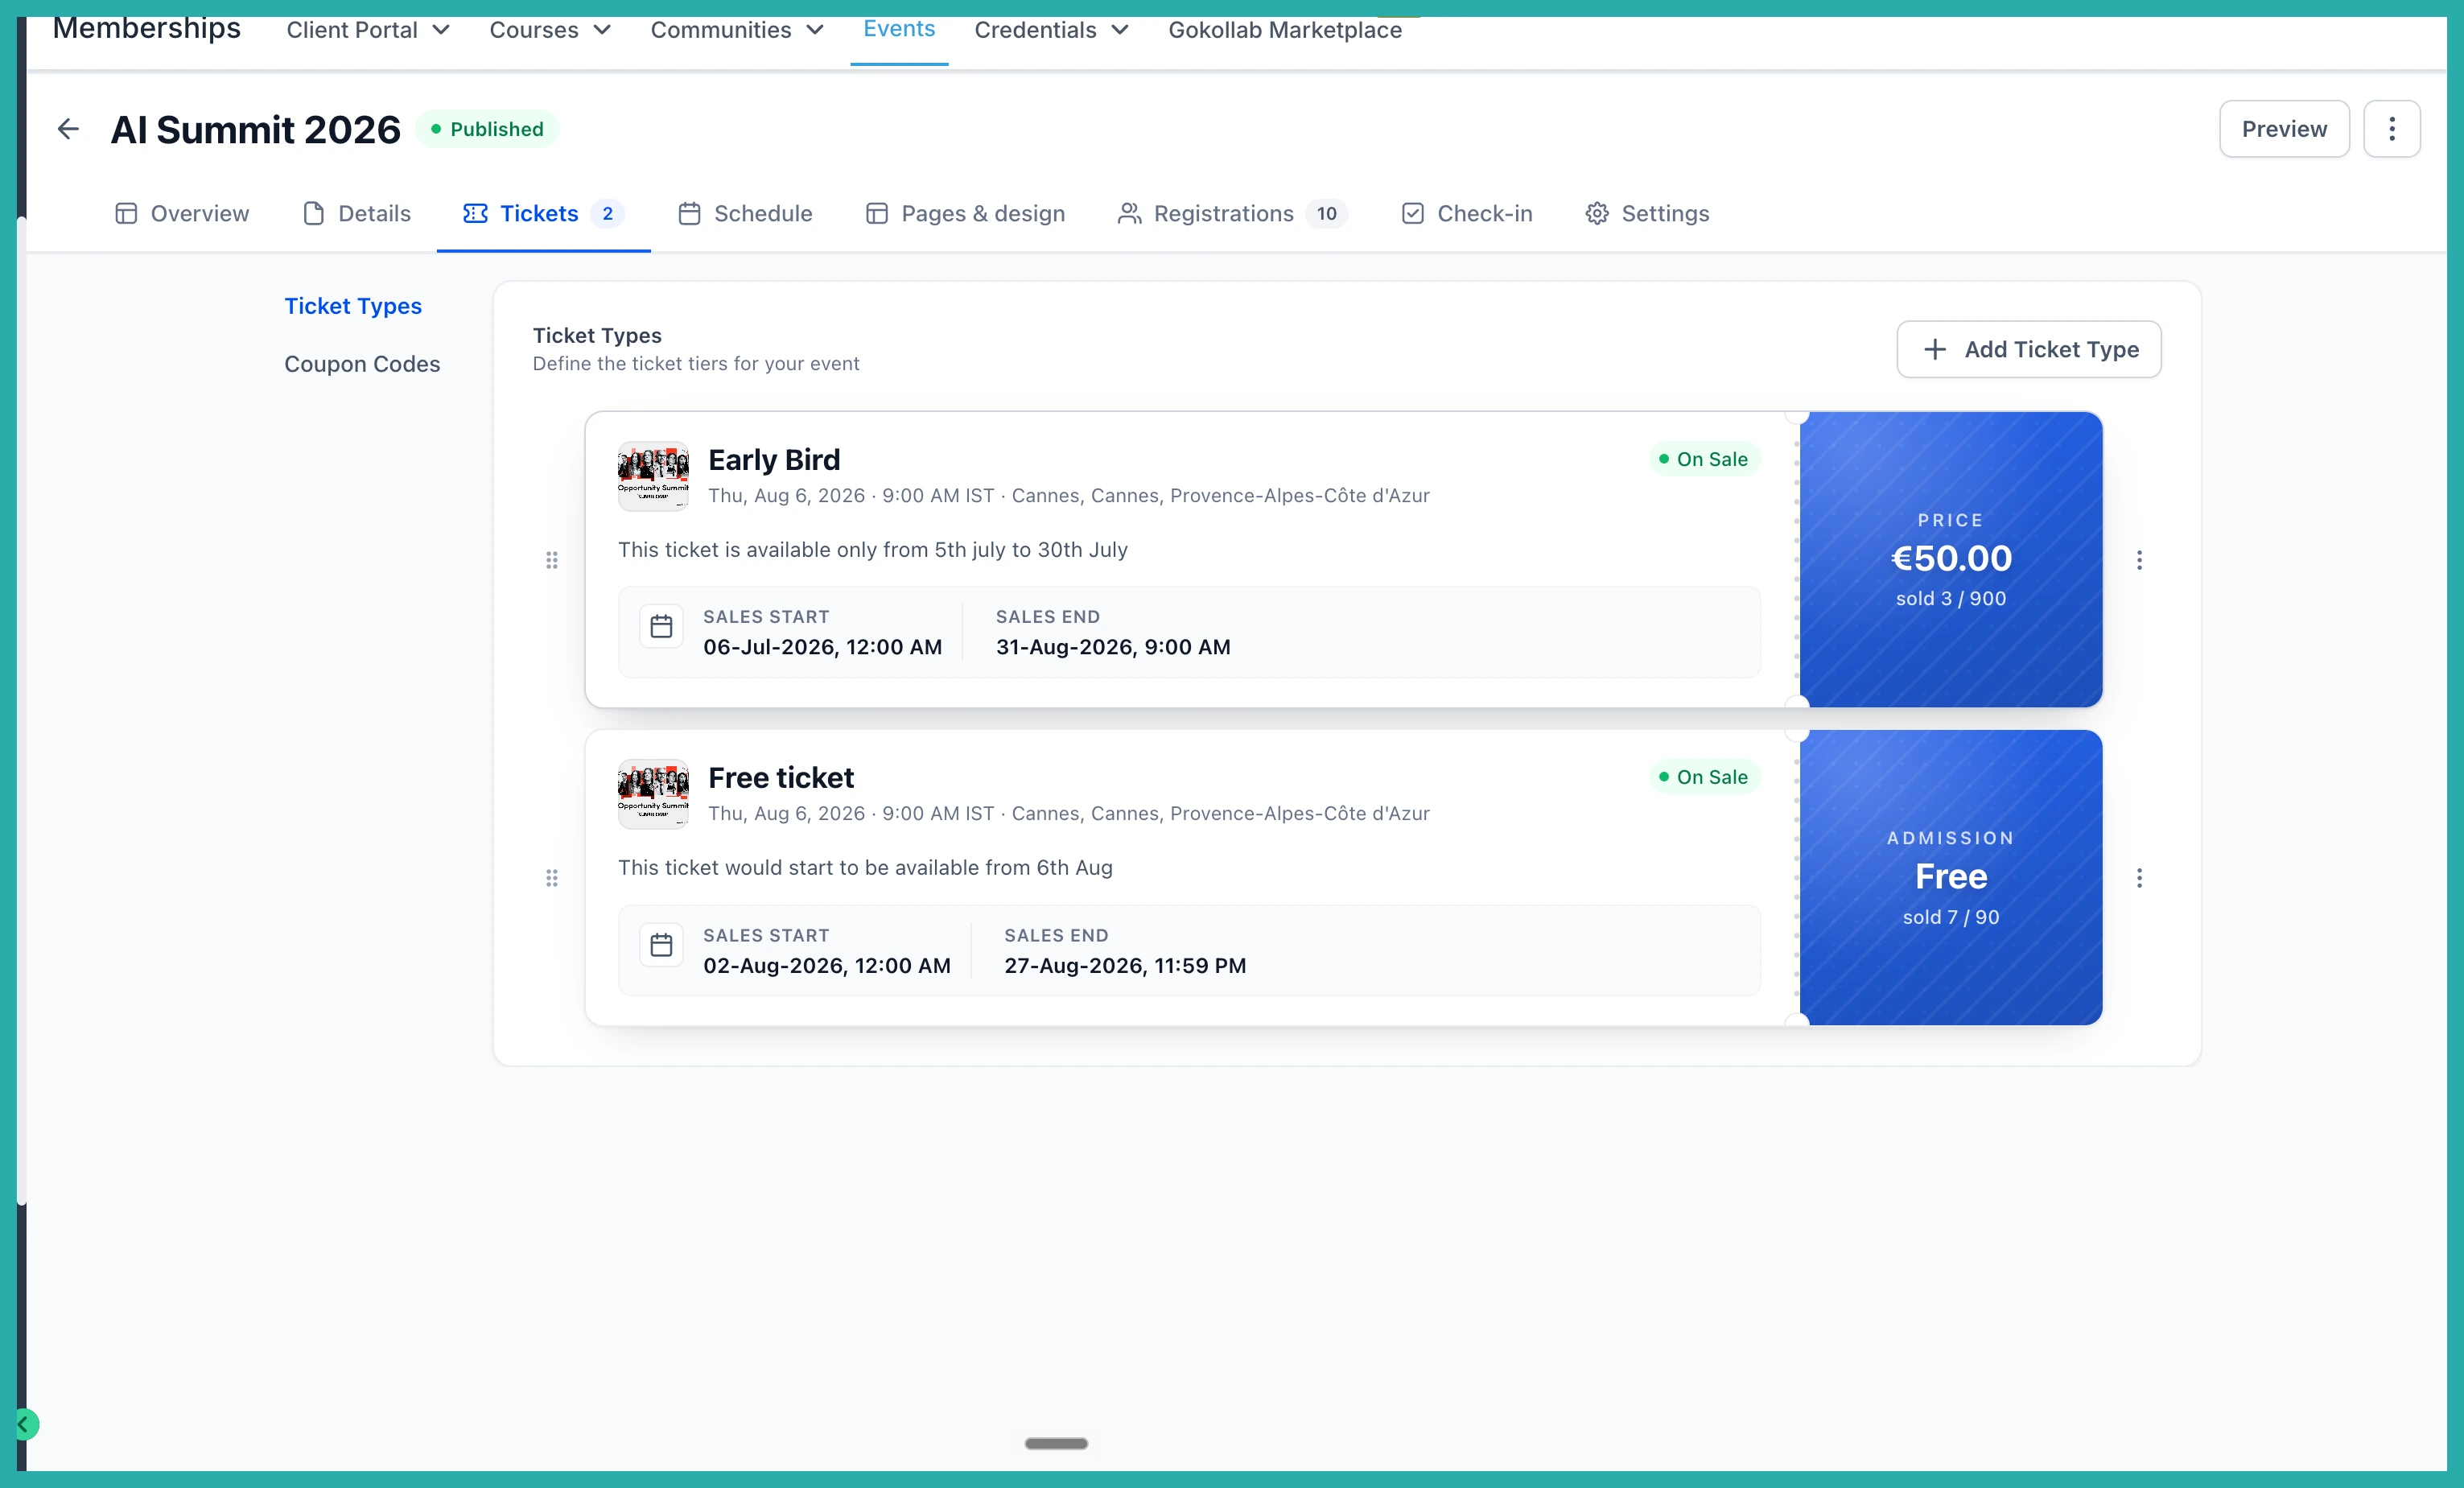Open the Pages & design tab
This screenshot has width=2464, height=1488.
pyautogui.click(x=965, y=213)
